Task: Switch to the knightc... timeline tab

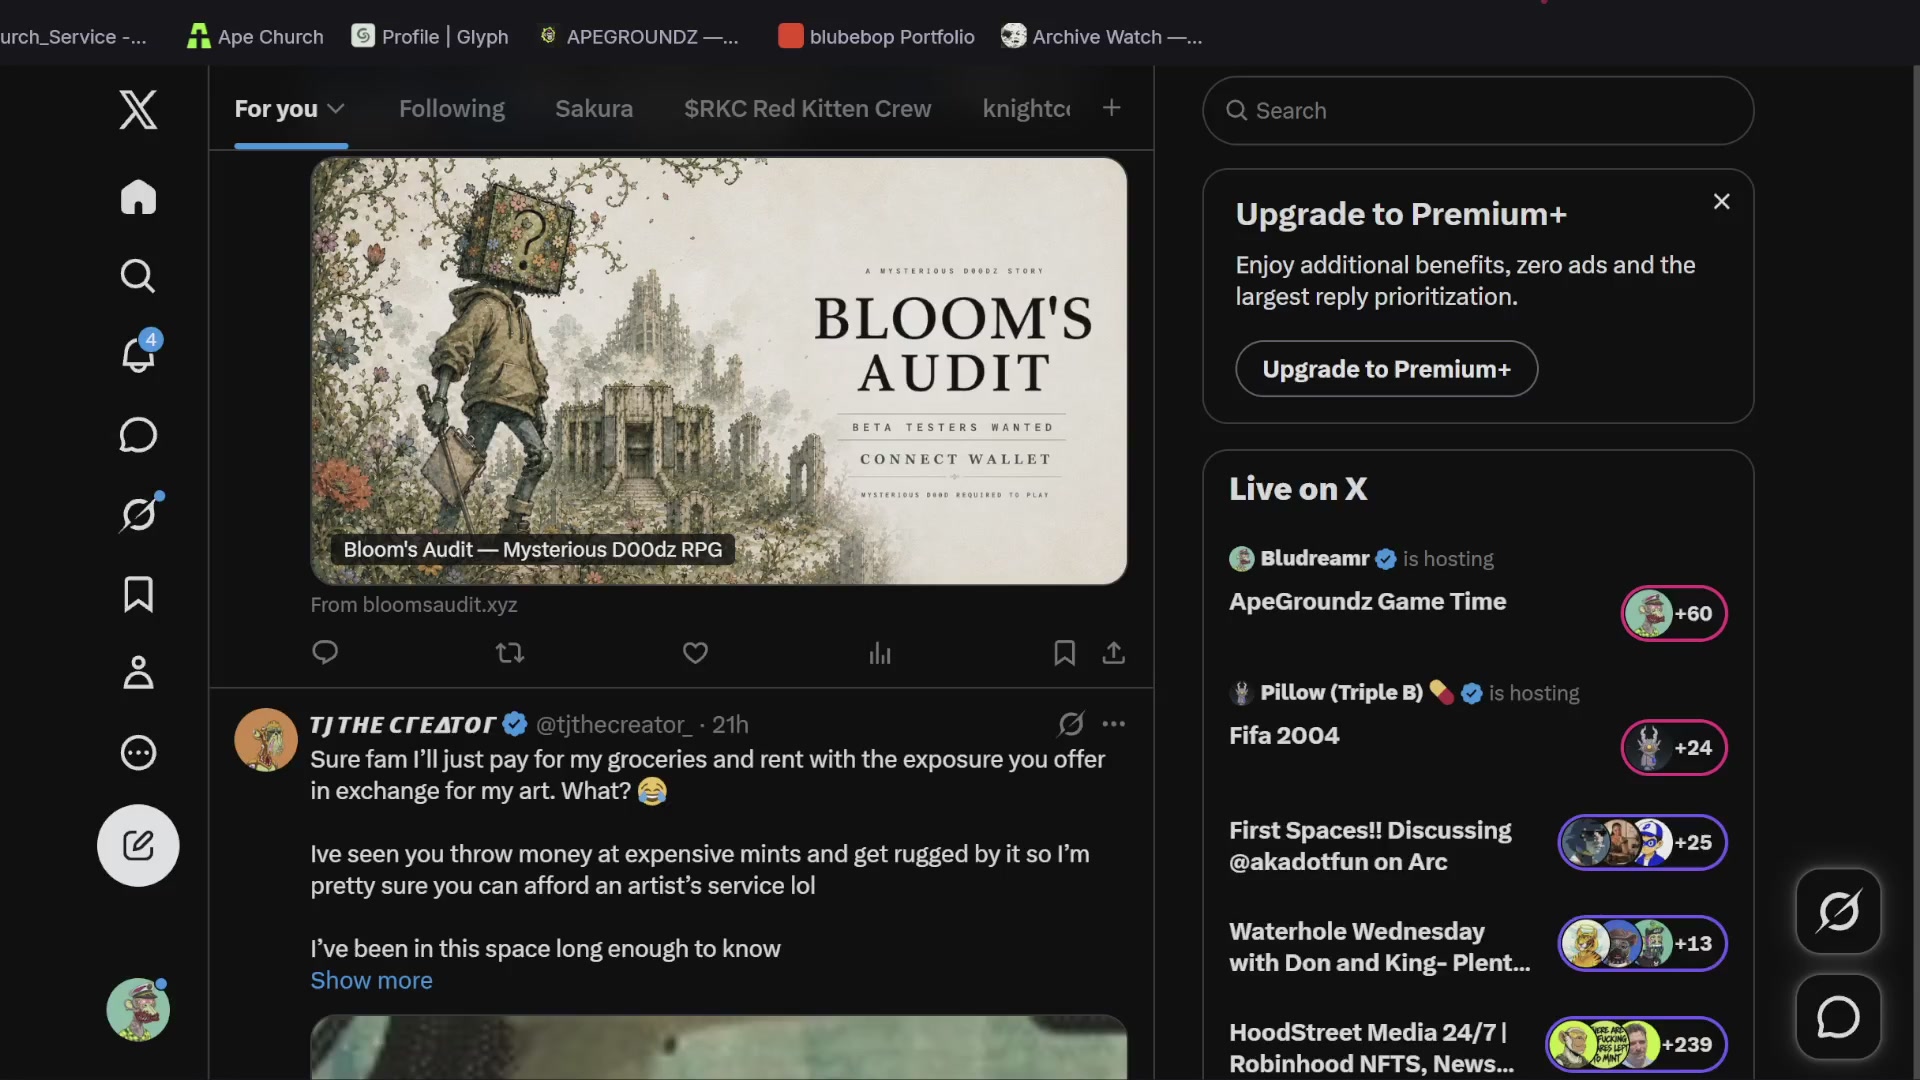Action: (x=1026, y=108)
